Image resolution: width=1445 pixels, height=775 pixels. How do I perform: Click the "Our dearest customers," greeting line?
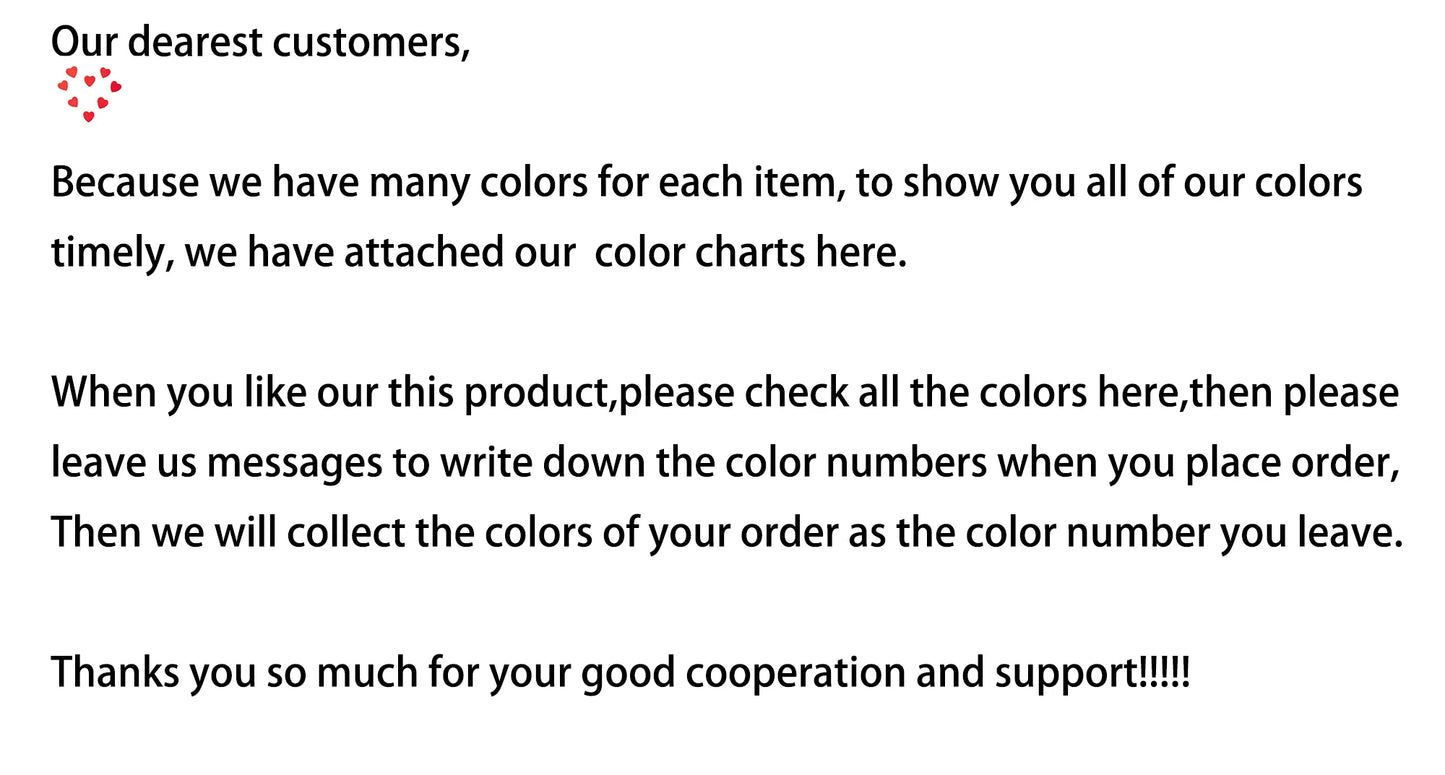click(x=260, y=41)
